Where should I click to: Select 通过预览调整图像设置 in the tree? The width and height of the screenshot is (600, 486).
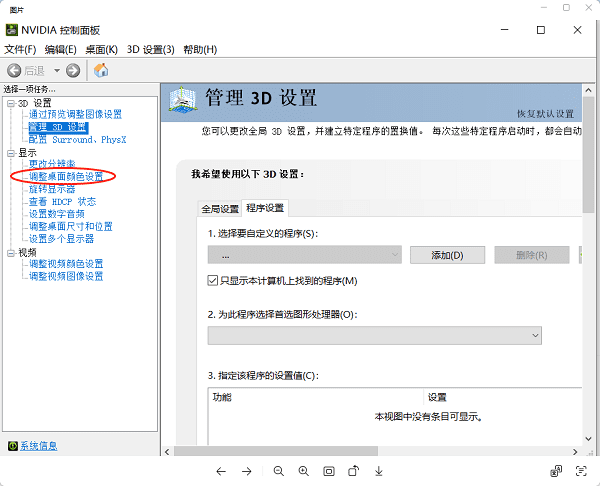click(75, 114)
